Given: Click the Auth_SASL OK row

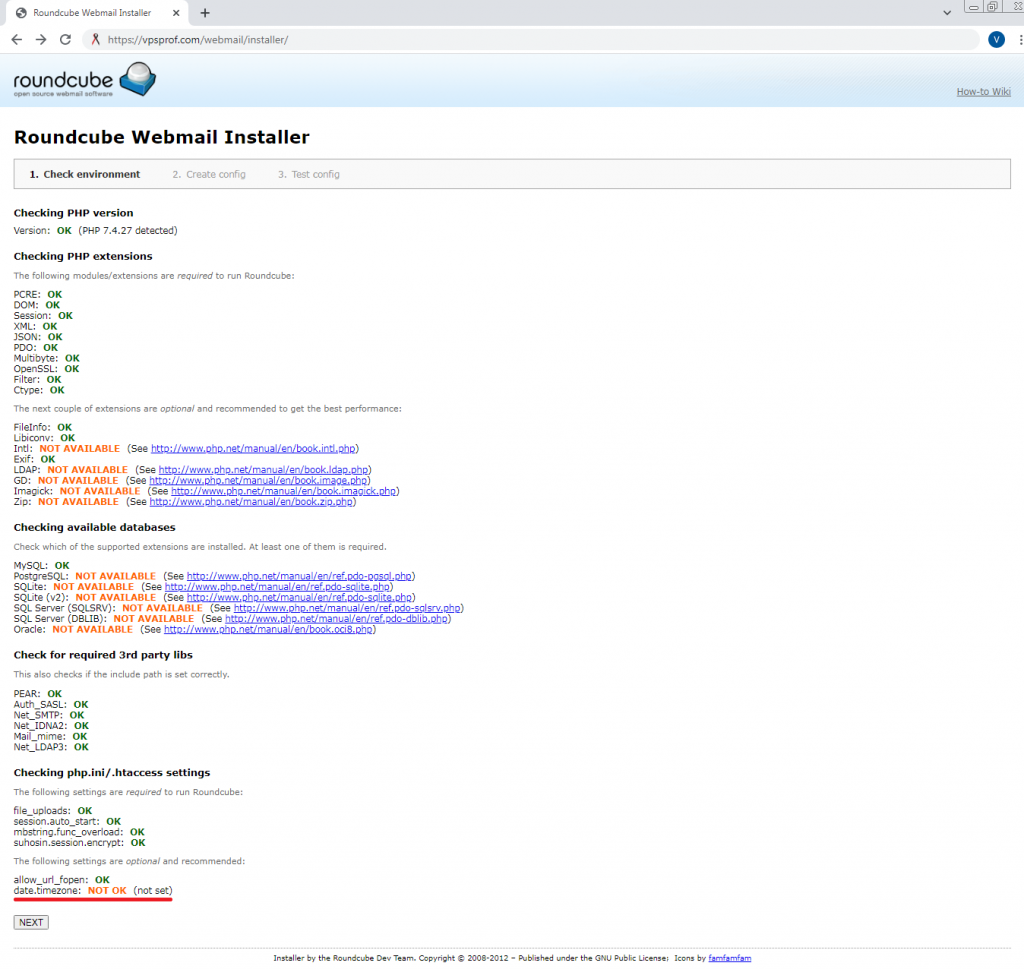Looking at the screenshot, I should pyautogui.click(x=51, y=705).
